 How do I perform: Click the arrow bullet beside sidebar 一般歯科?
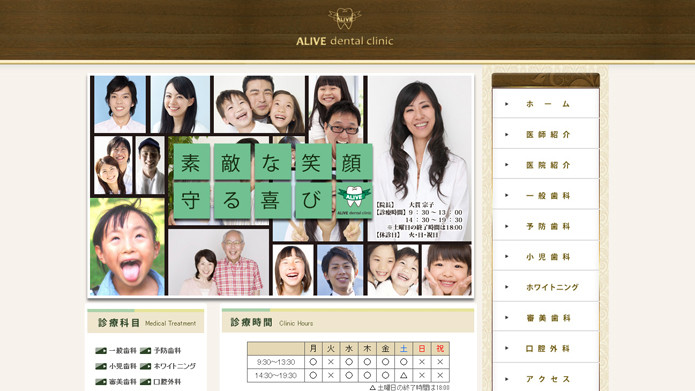click(x=507, y=195)
